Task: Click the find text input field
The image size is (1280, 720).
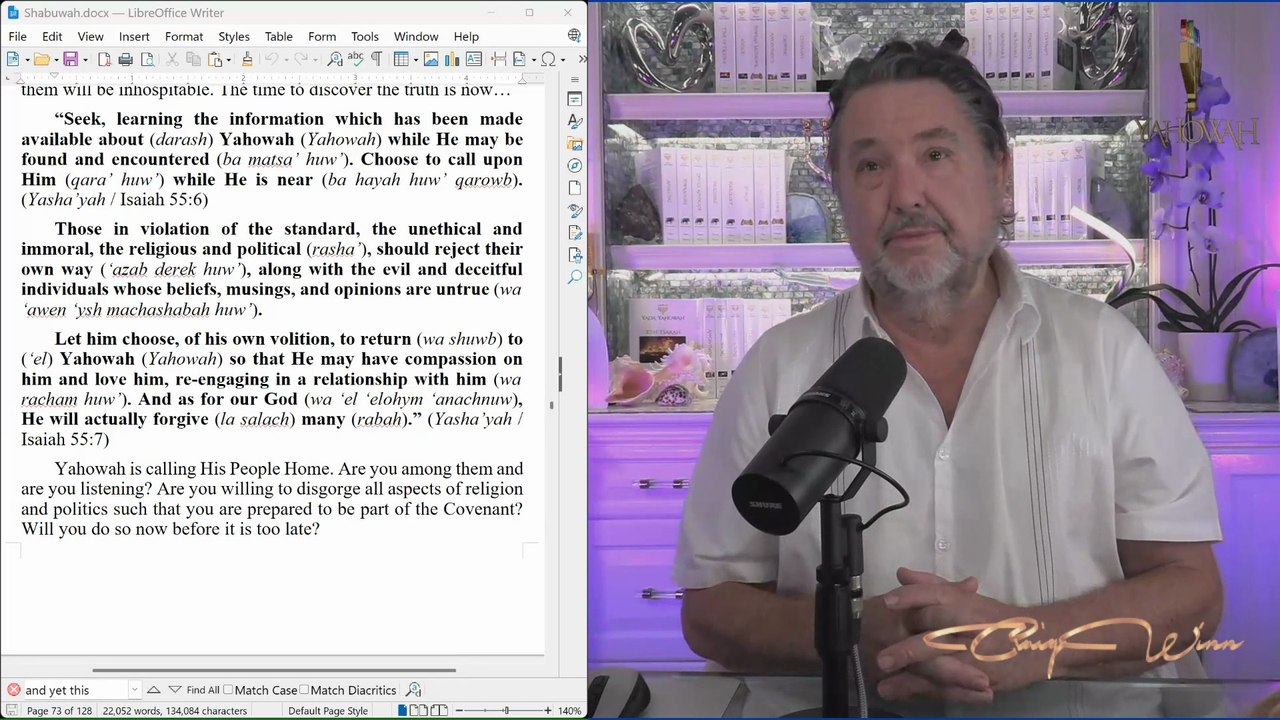Action: (x=76, y=690)
